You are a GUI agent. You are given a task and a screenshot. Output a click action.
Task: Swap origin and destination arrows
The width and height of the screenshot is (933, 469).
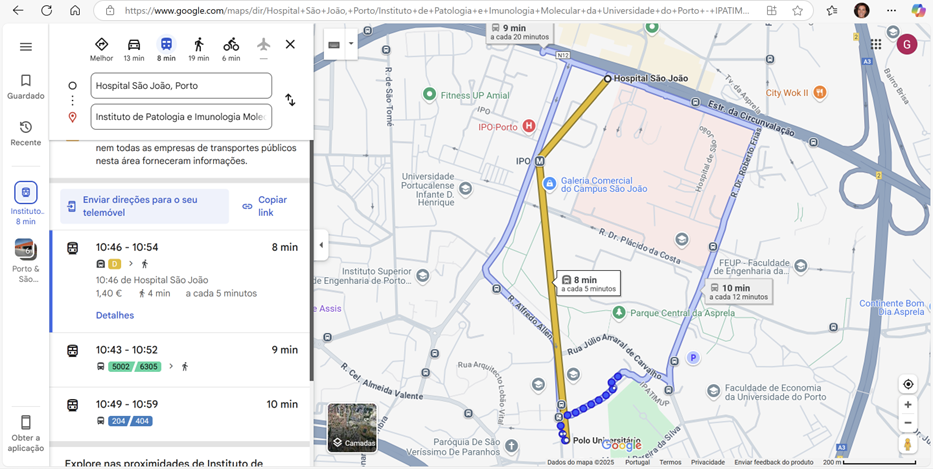tap(290, 100)
